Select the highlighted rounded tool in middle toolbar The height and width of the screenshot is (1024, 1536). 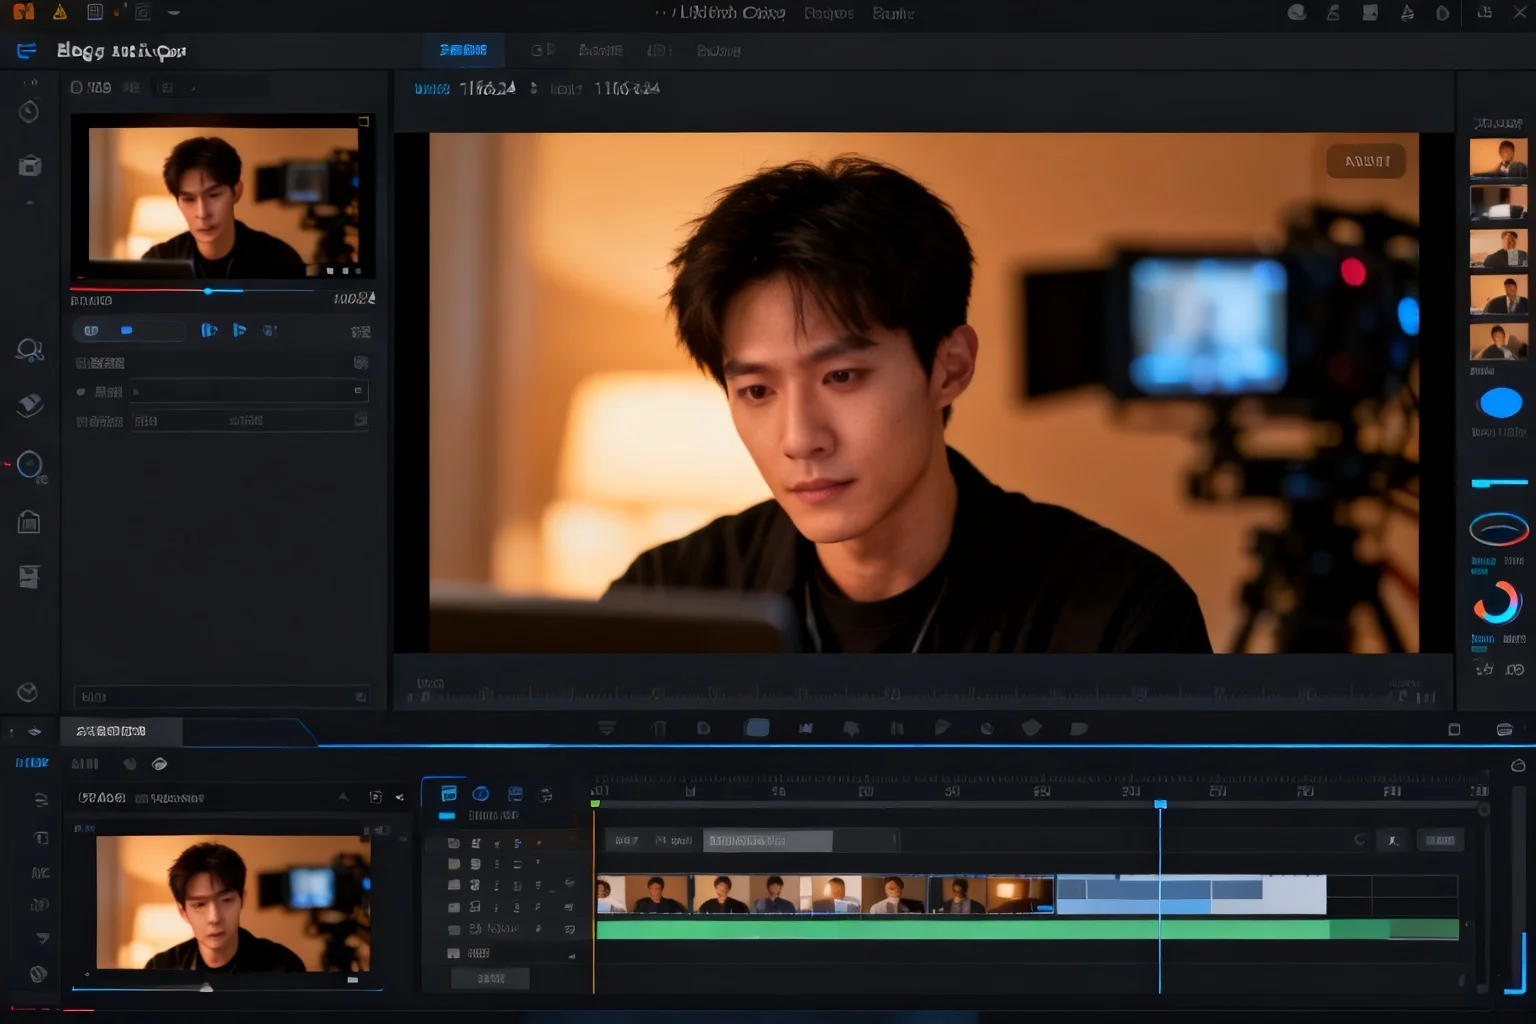tap(757, 728)
